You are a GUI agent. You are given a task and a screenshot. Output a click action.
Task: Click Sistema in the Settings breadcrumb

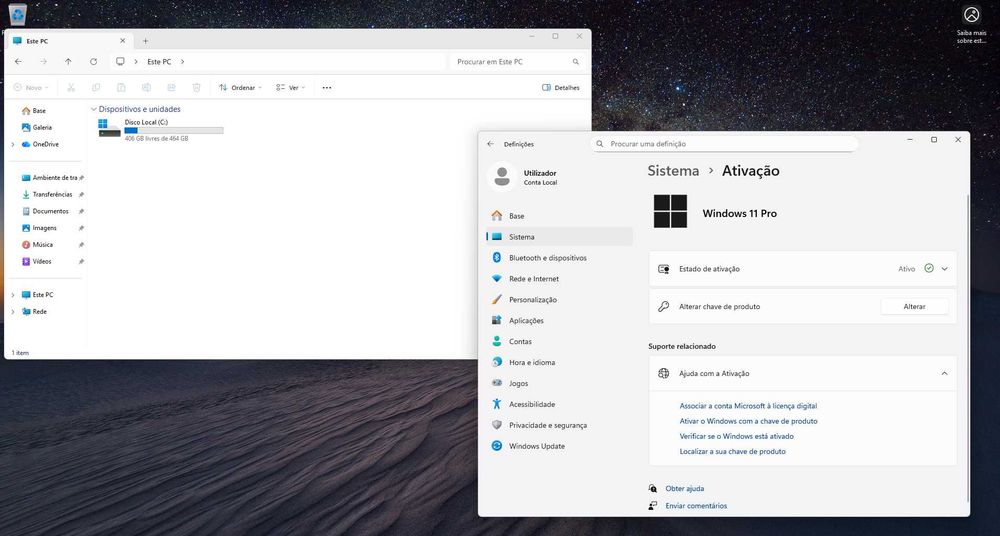[673, 171]
